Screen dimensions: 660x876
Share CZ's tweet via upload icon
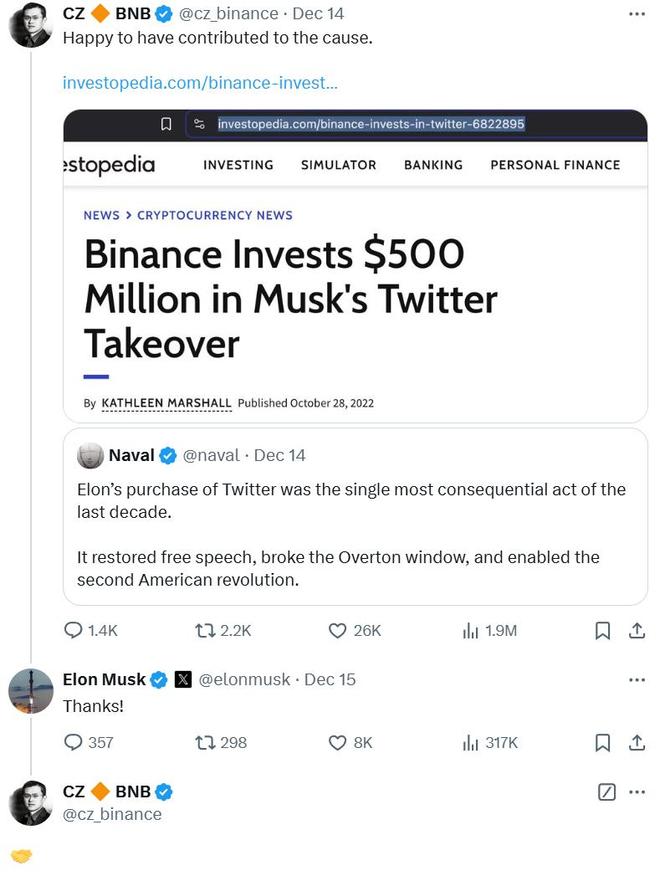point(637,631)
